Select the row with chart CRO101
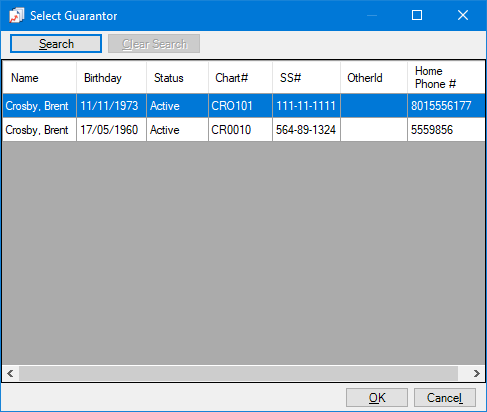Image resolution: width=487 pixels, height=412 pixels. click(x=244, y=106)
